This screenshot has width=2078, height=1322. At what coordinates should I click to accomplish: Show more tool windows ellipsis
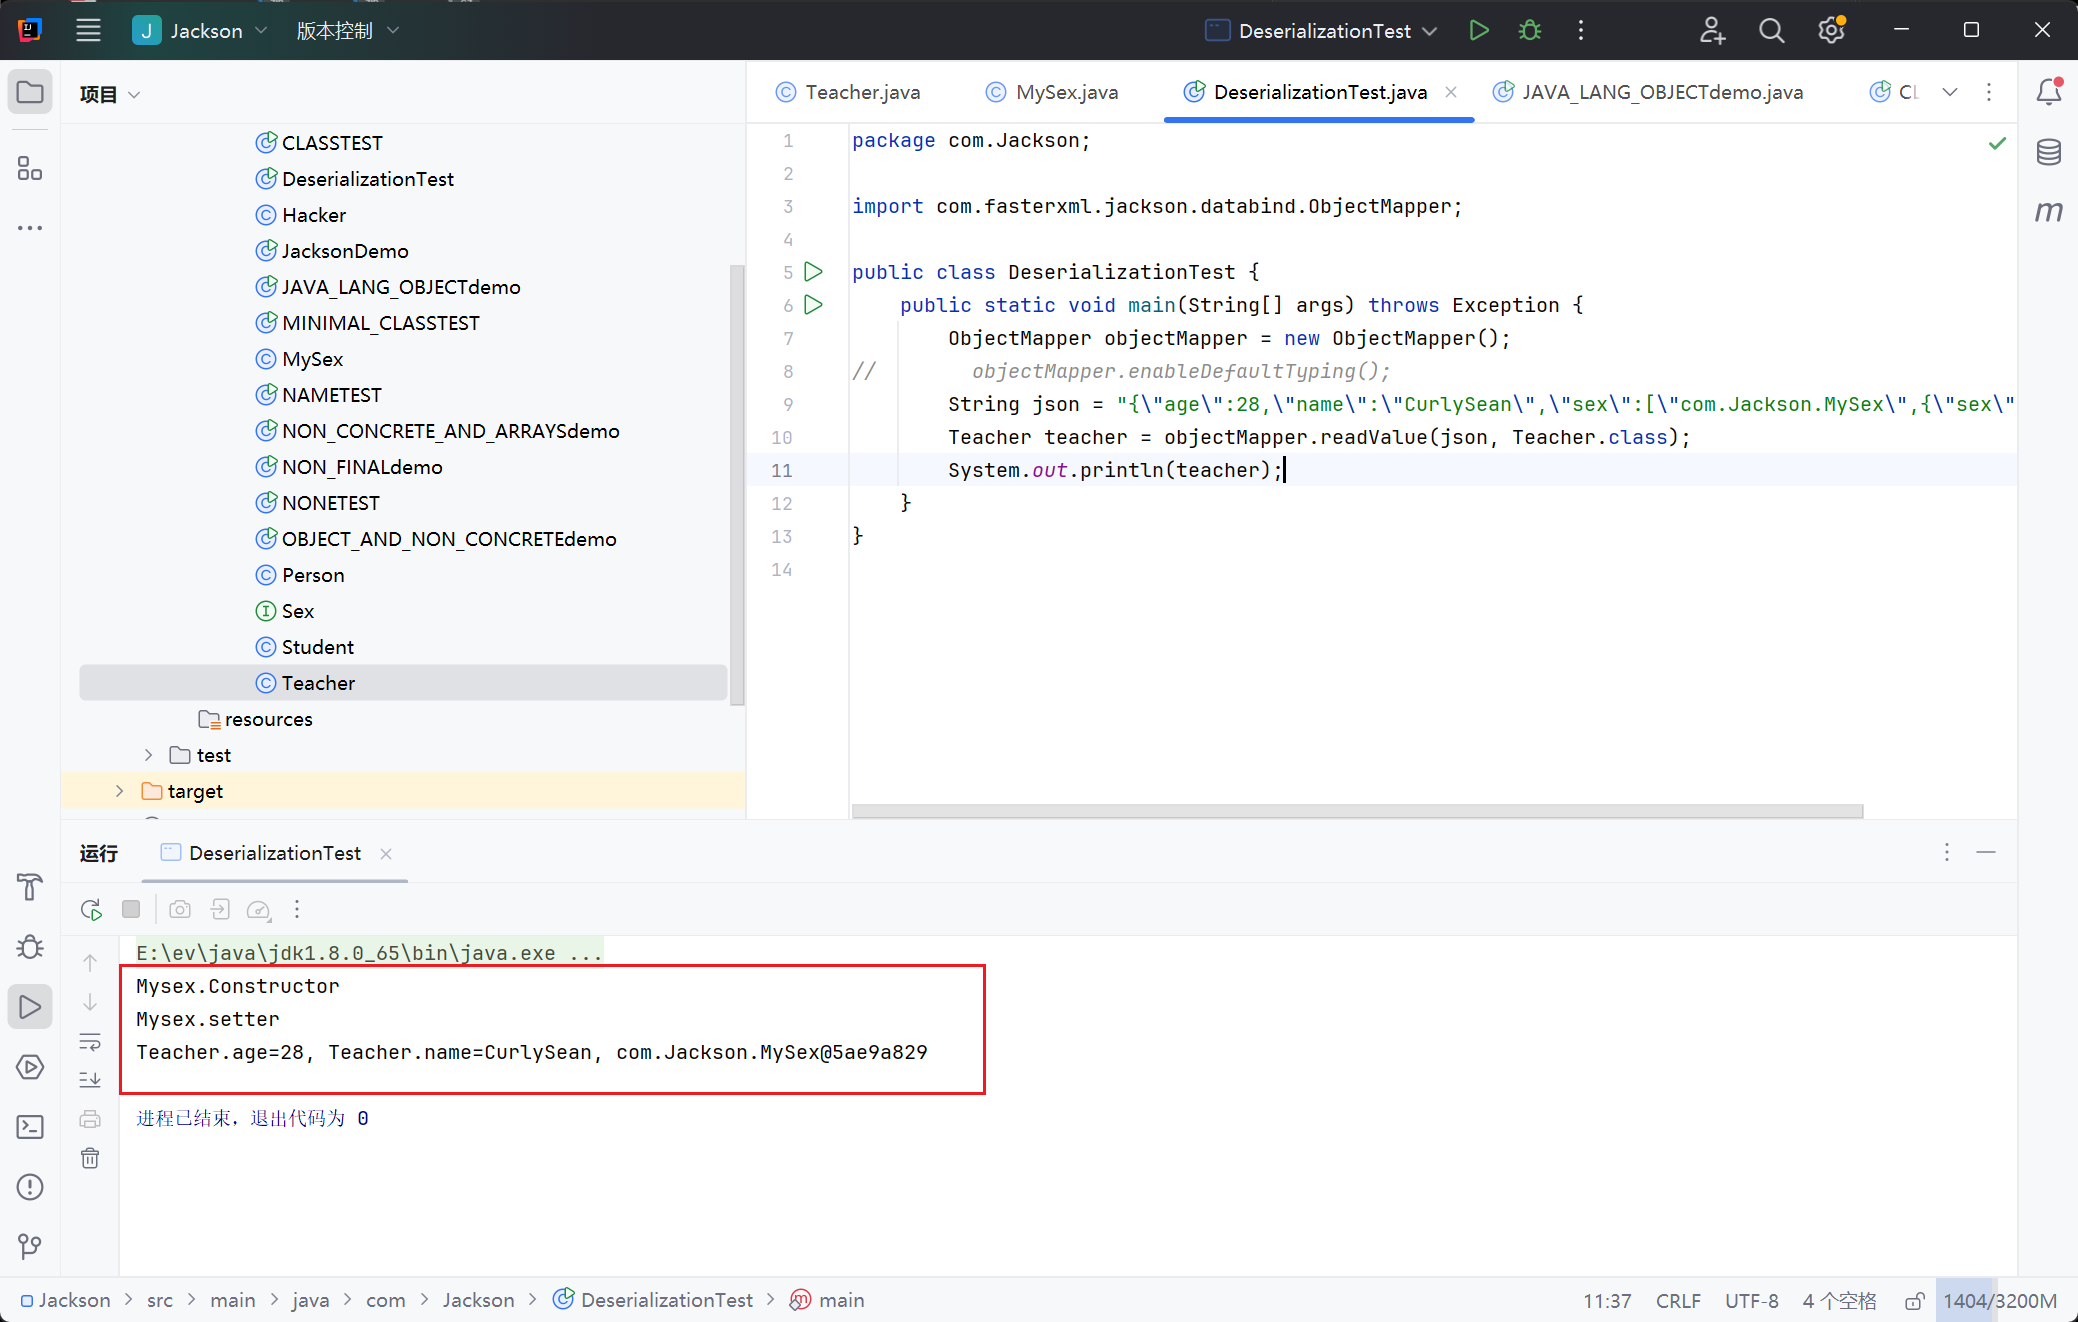pos(30,228)
